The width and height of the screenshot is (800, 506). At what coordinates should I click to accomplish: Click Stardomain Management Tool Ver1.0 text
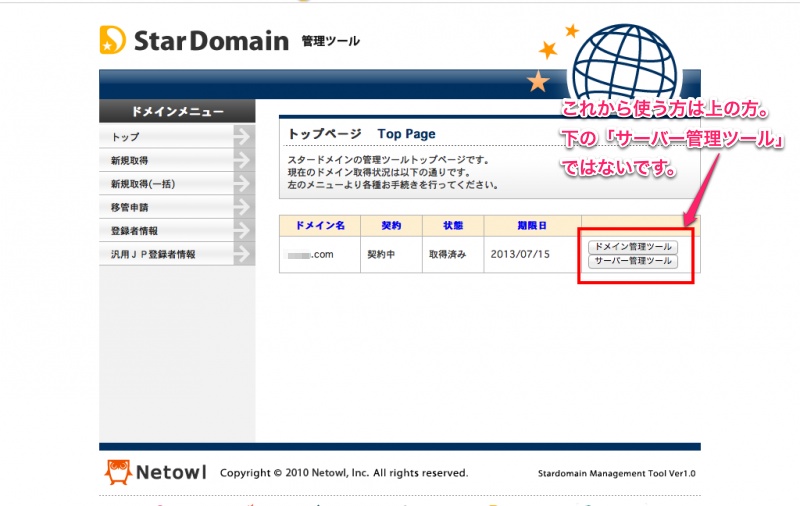[616, 473]
